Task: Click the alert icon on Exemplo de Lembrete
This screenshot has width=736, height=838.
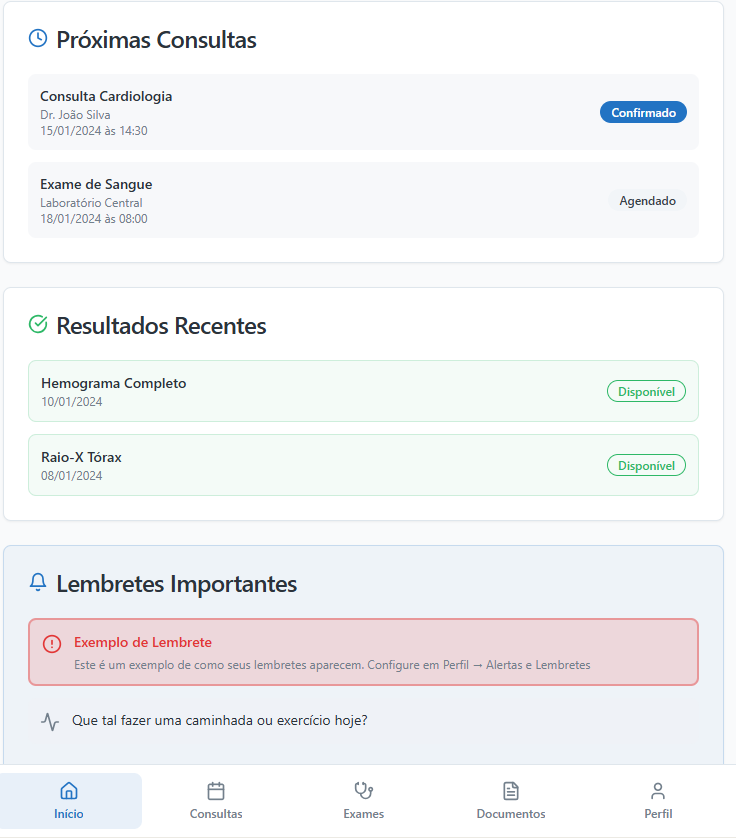Action: coord(53,644)
